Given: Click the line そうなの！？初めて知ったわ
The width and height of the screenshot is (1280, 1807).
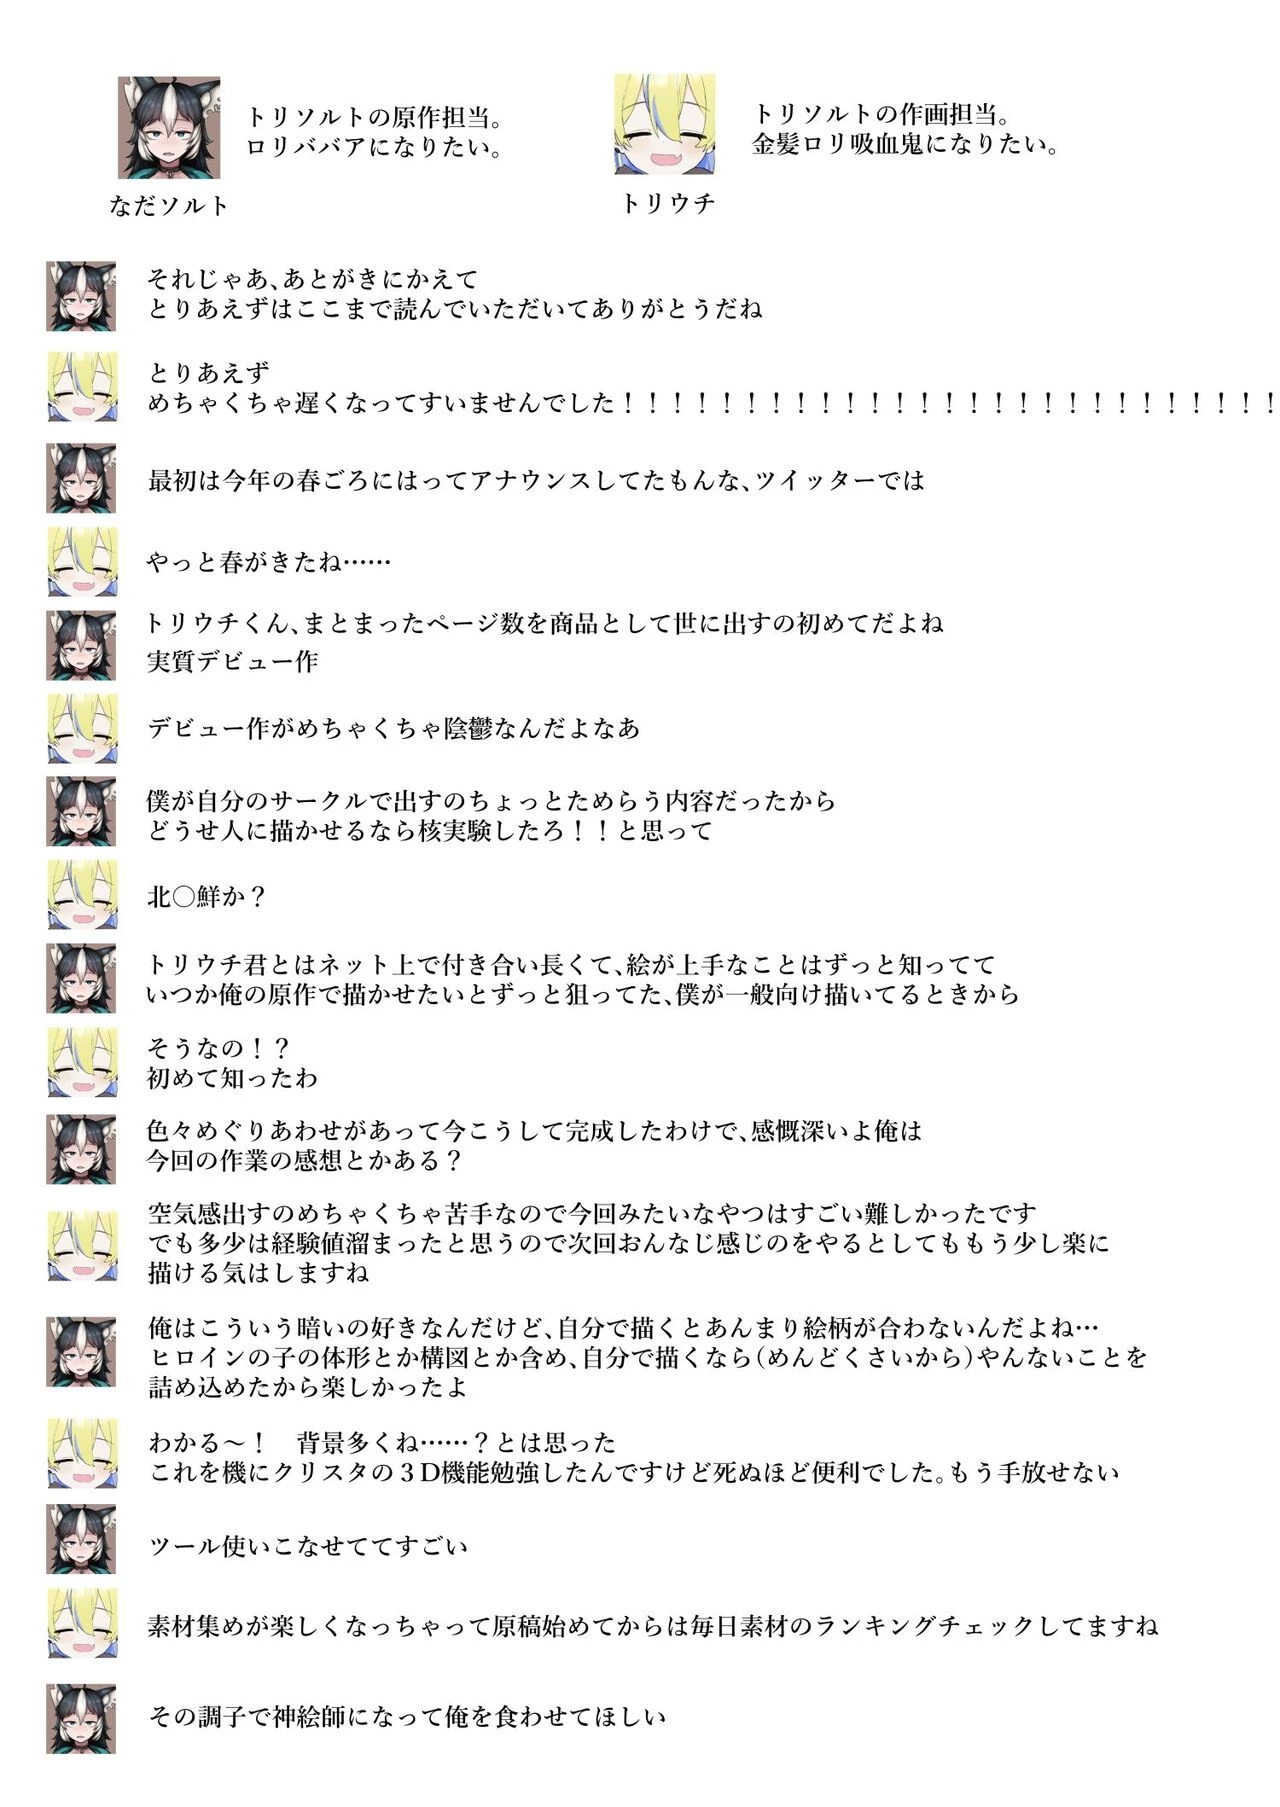Looking at the screenshot, I should (x=233, y=1063).
